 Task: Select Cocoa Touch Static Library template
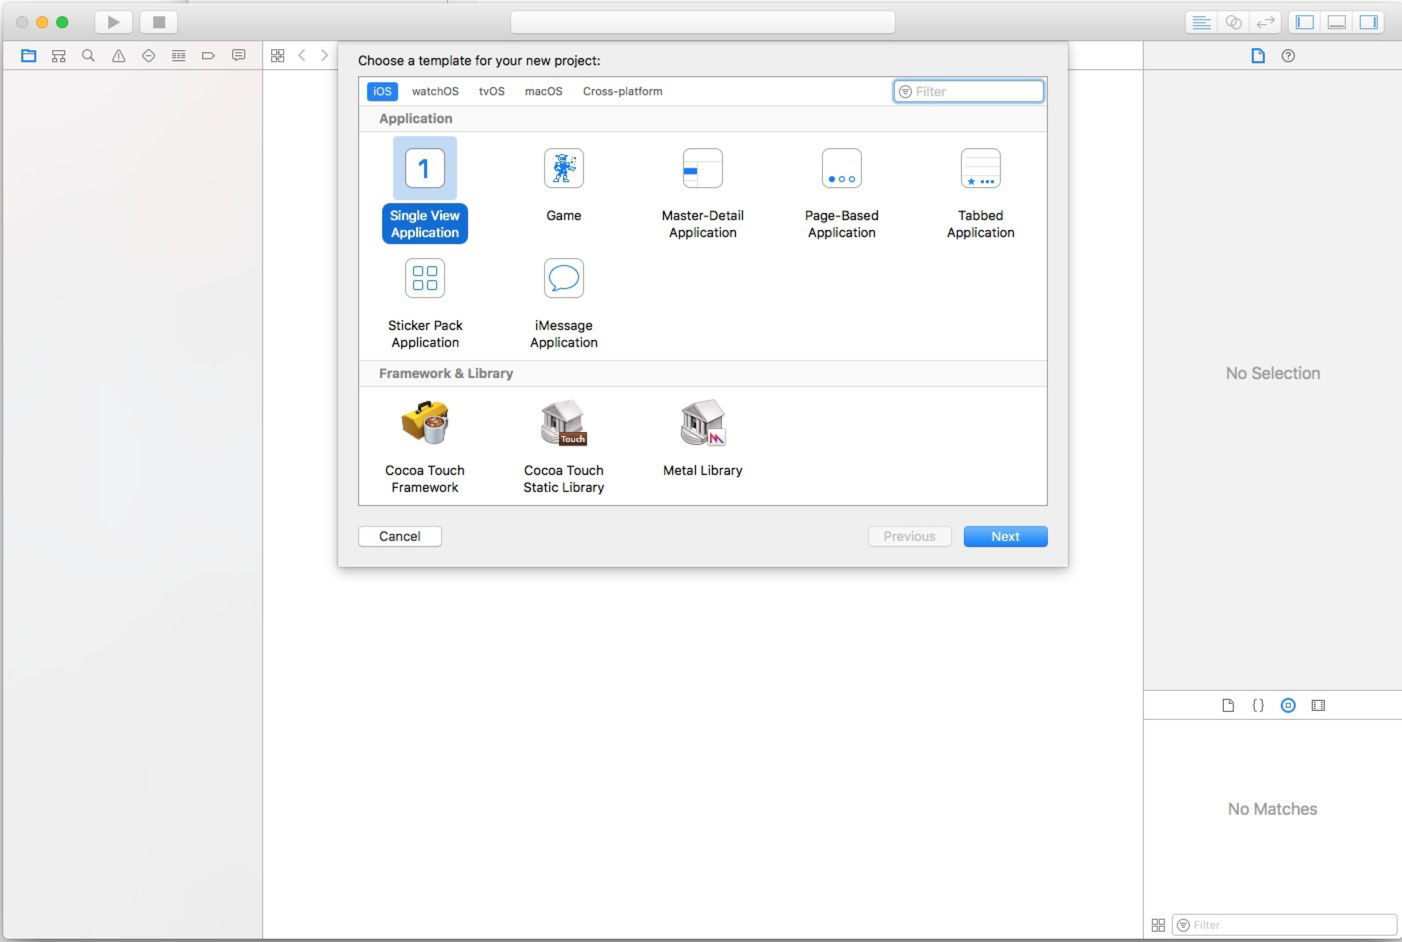pos(564,446)
